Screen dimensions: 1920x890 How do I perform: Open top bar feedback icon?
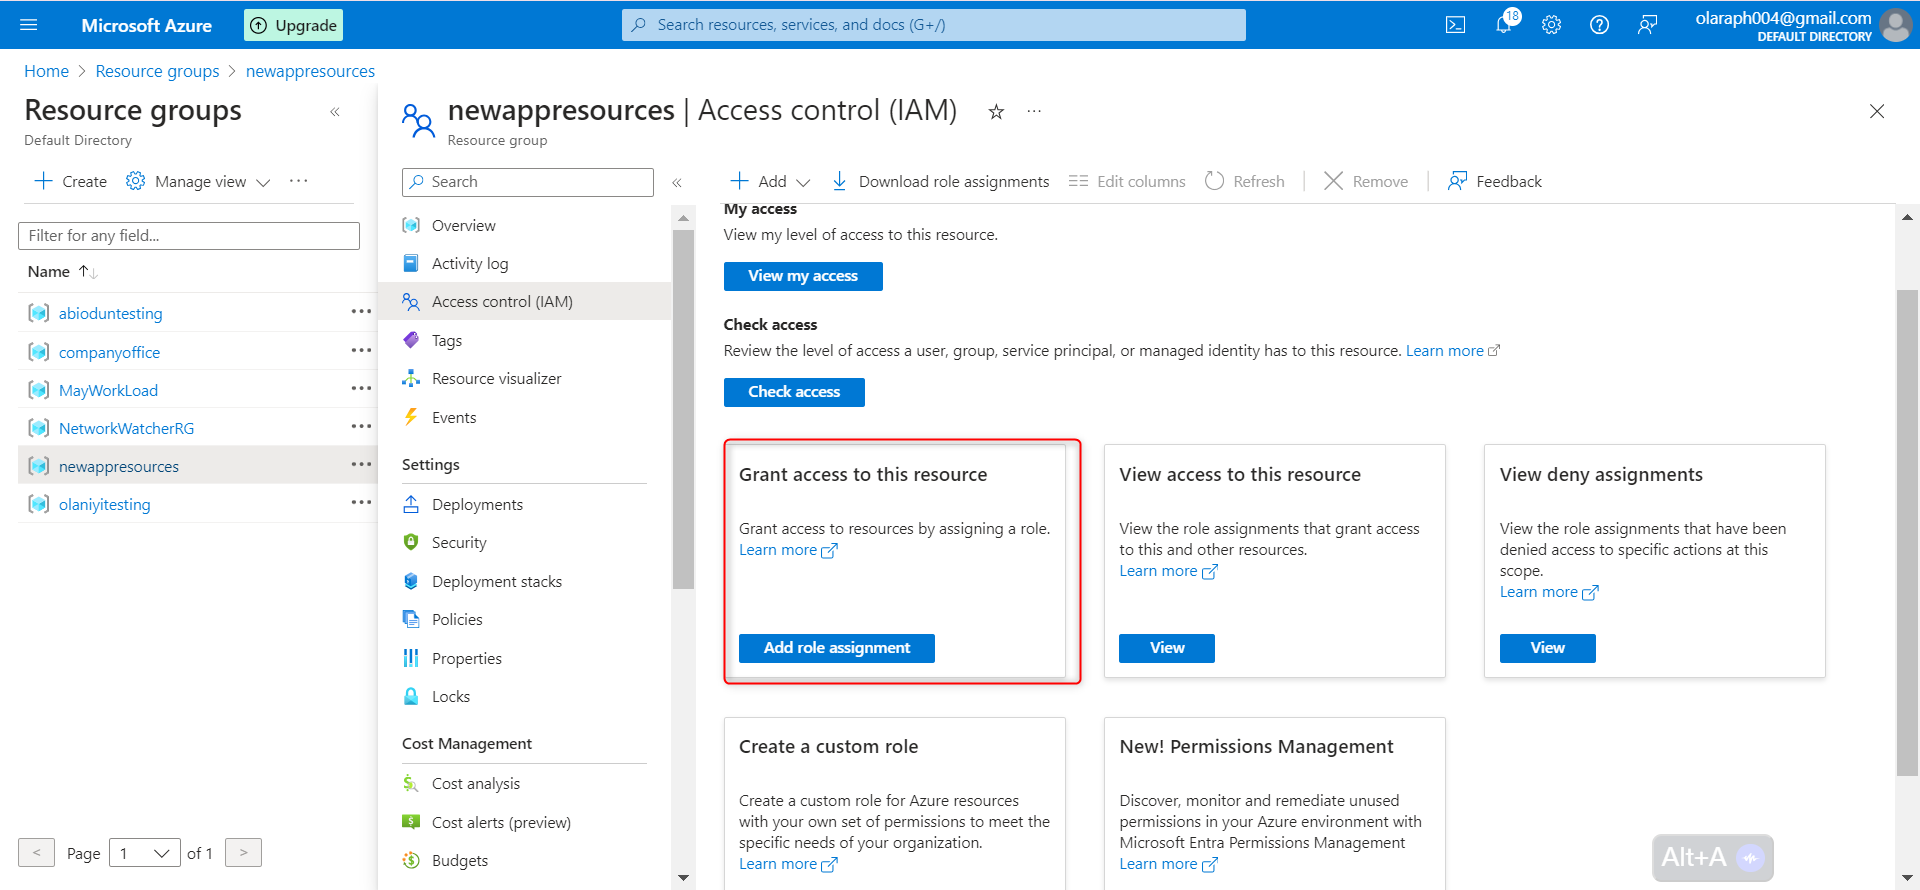pos(1647,25)
